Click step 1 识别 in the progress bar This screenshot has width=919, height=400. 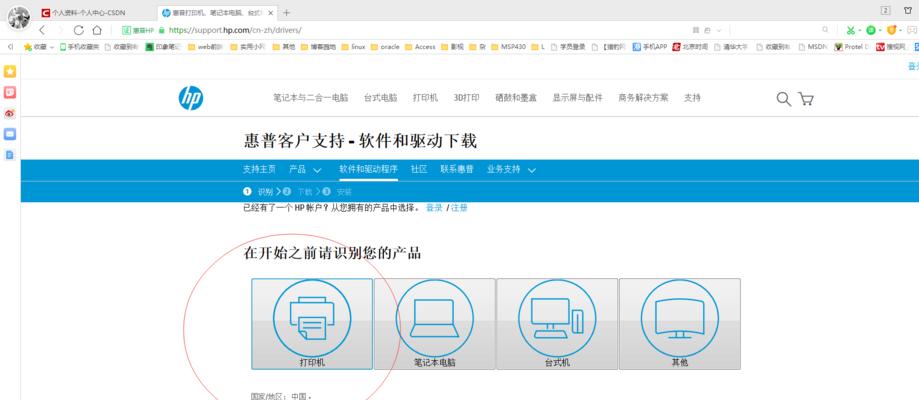258,192
